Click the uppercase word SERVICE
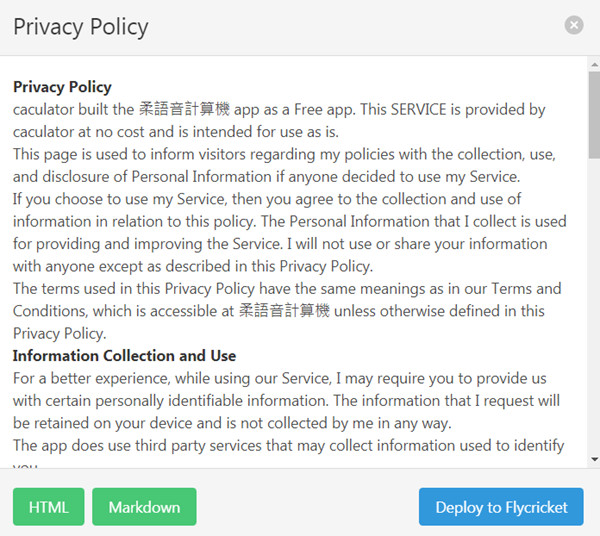 [443, 109]
